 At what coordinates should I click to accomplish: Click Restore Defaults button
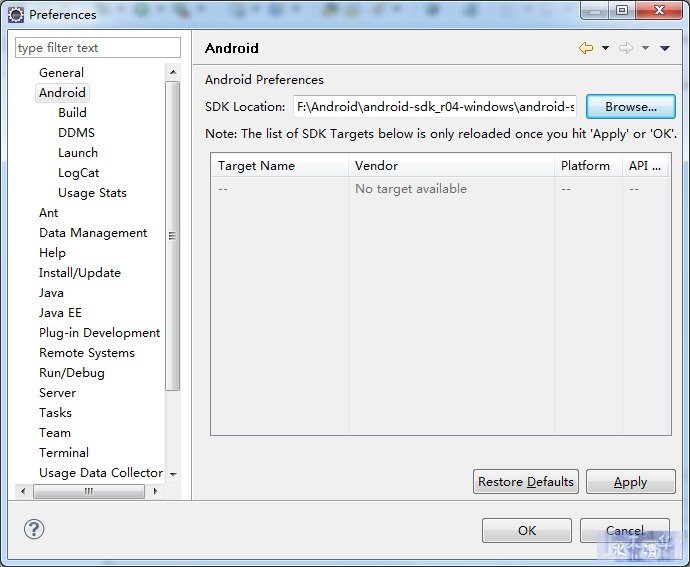pyautogui.click(x=526, y=482)
